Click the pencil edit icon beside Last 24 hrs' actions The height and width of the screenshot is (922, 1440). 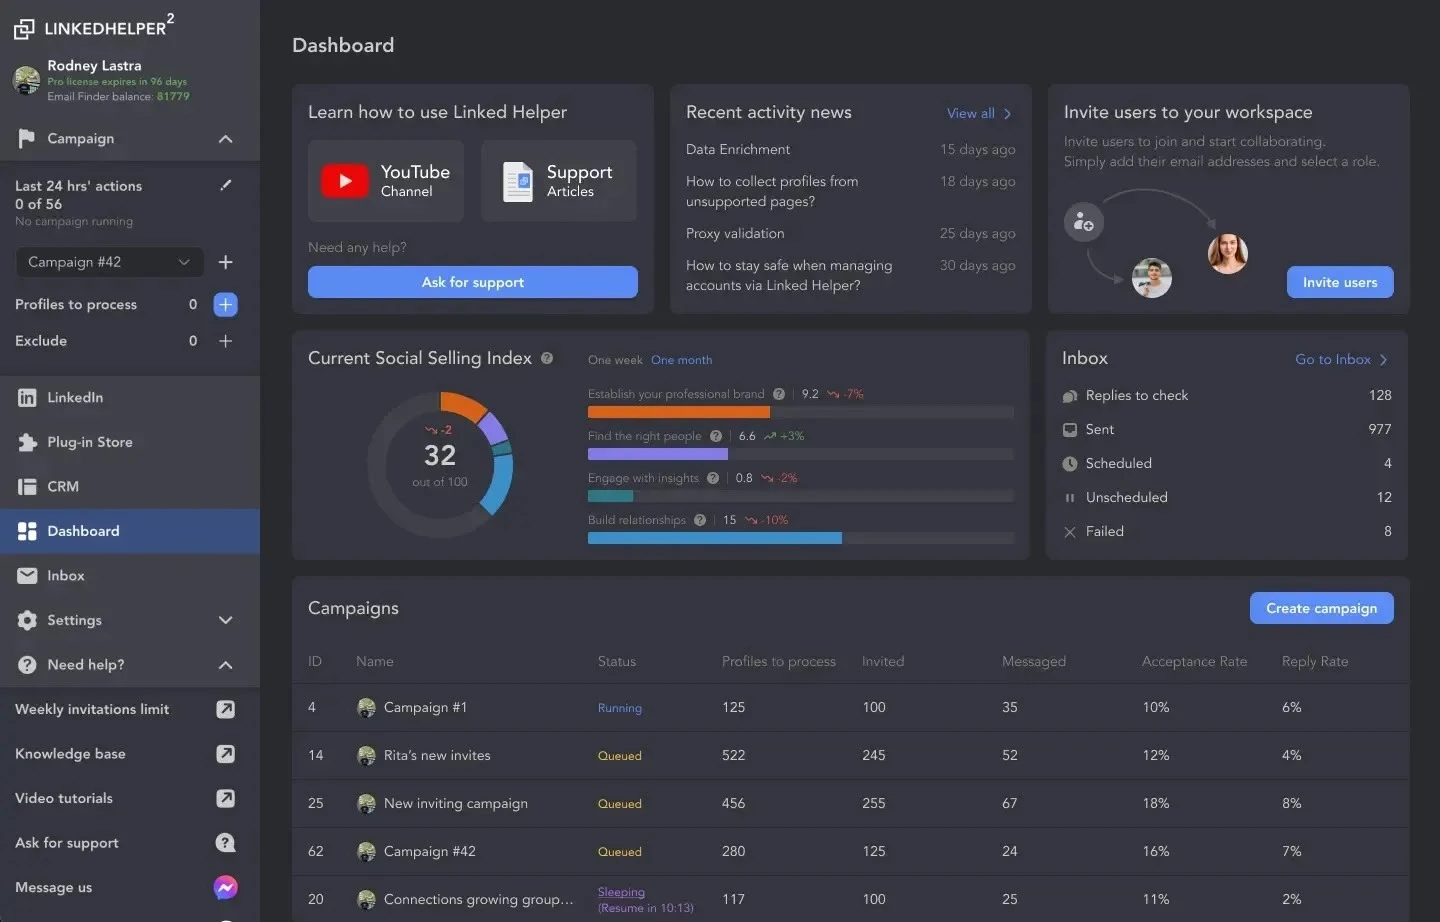(x=226, y=185)
